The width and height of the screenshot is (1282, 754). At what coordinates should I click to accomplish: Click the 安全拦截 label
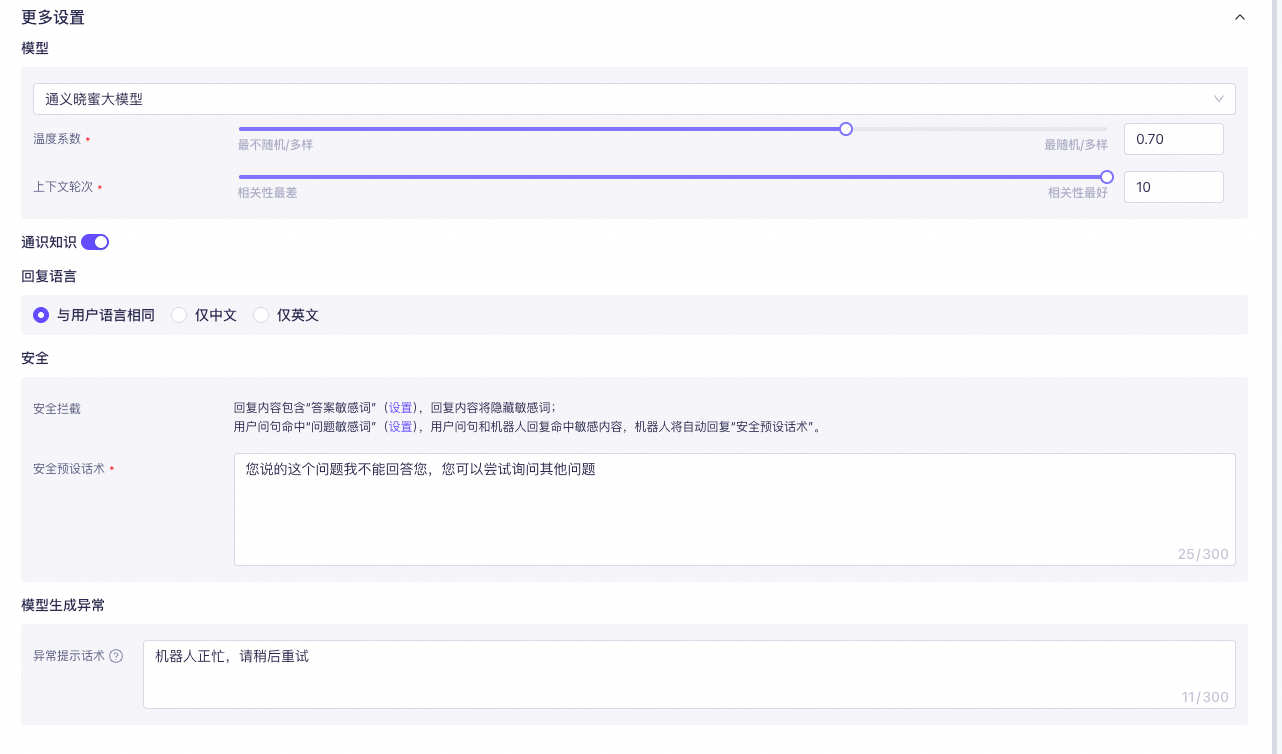click(57, 408)
